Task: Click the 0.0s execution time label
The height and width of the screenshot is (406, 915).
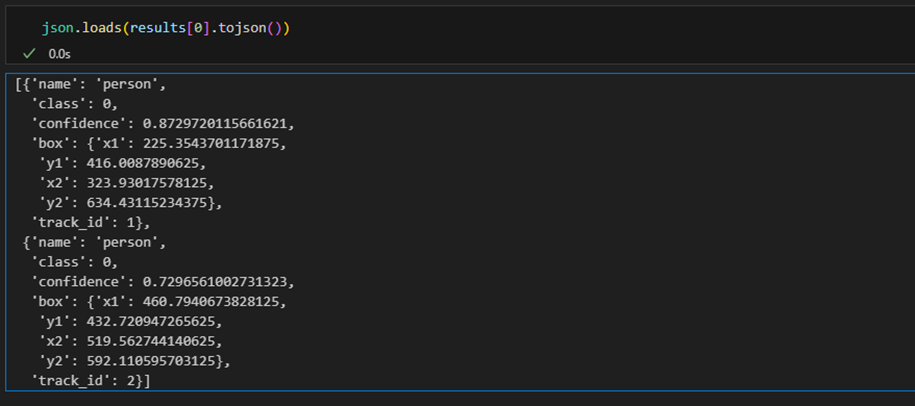Action: (x=60, y=54)
